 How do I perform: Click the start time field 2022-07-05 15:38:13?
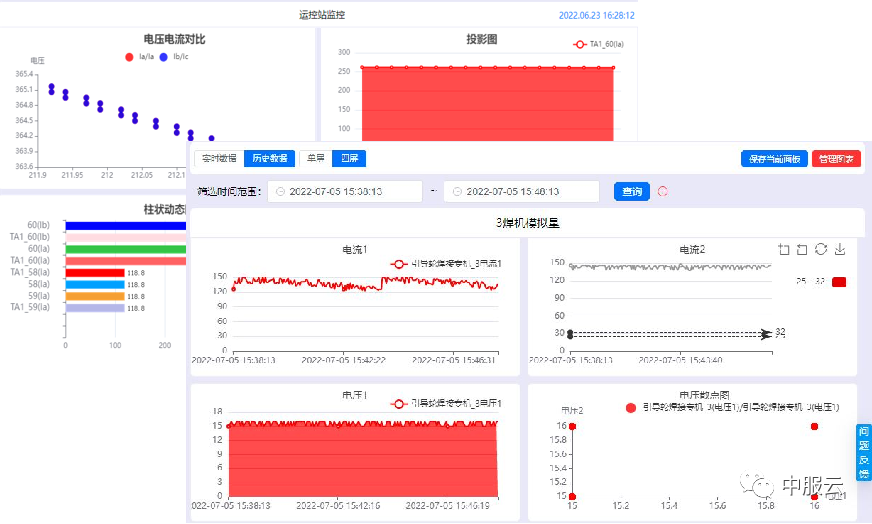345,191
